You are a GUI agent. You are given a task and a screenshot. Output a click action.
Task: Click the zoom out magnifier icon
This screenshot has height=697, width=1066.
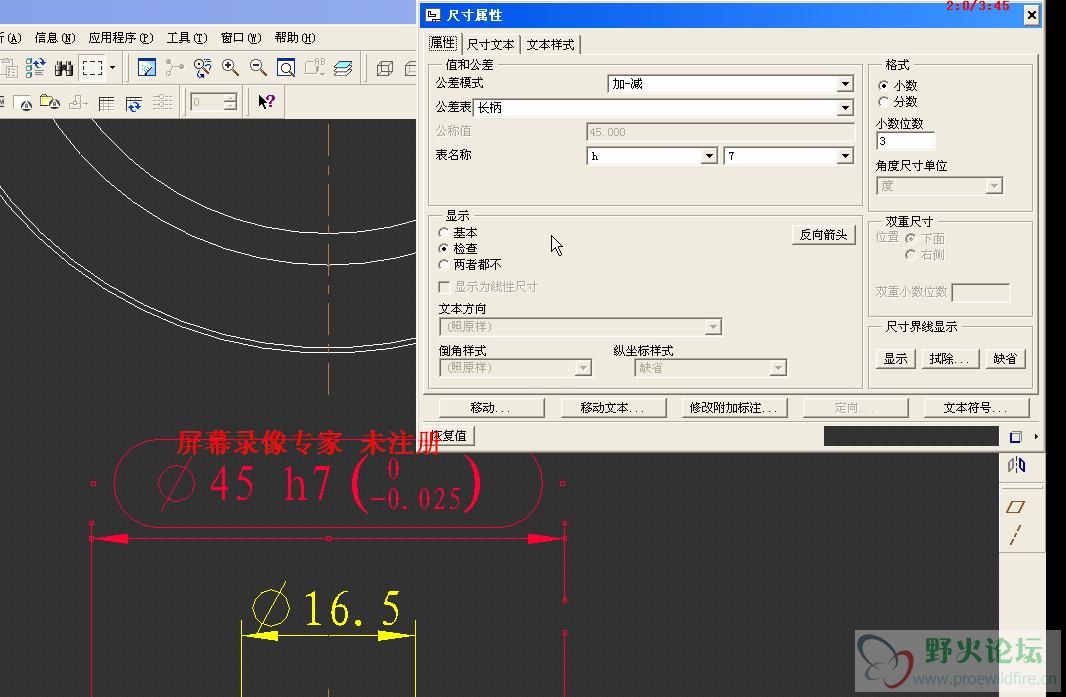[x=258, y=67]
